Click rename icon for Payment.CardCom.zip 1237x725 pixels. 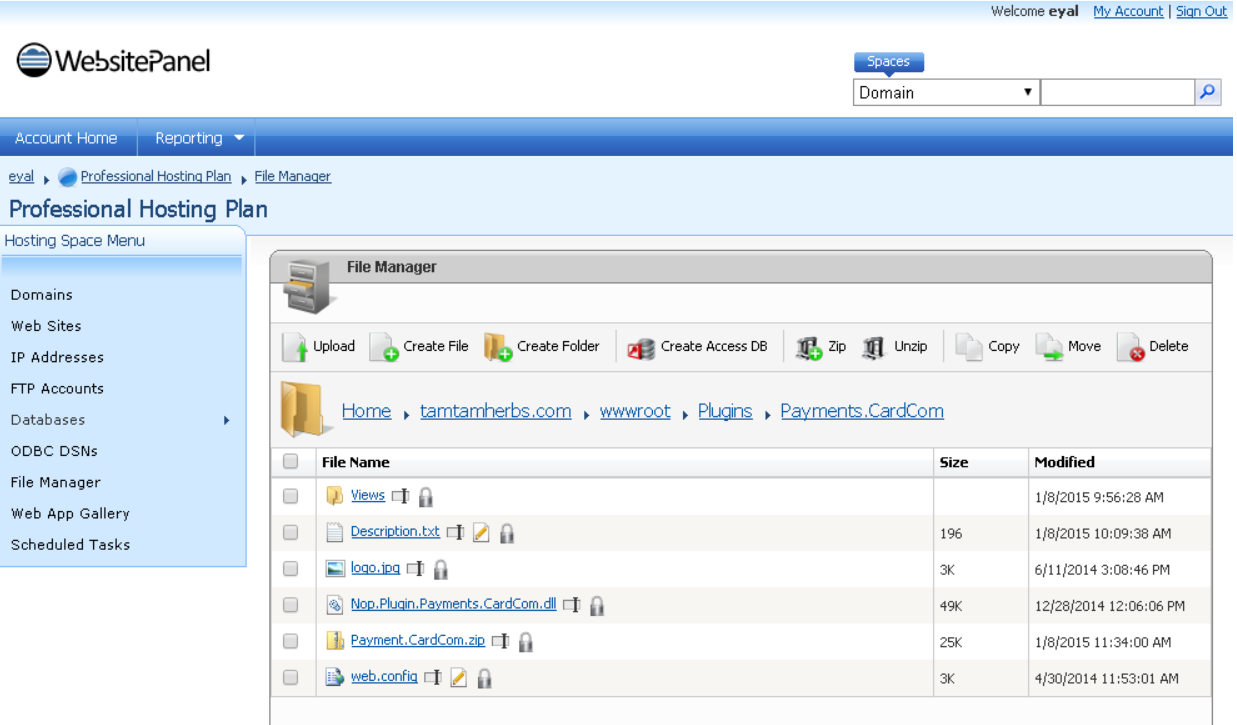(x=500, y=642)
